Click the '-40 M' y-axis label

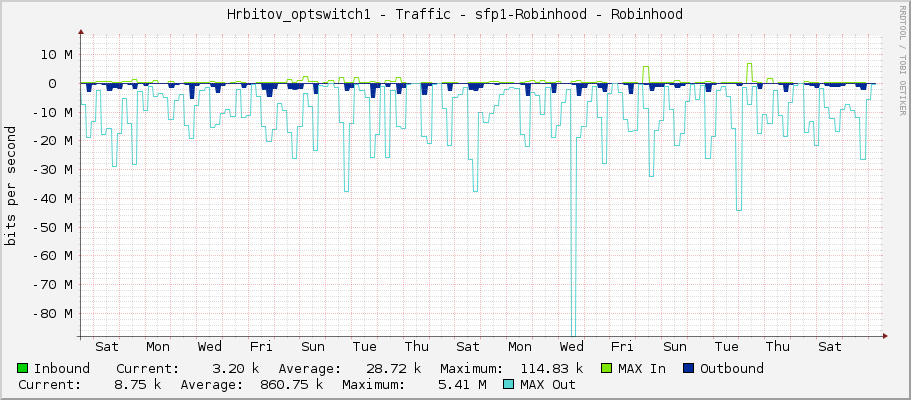[52, 198]
